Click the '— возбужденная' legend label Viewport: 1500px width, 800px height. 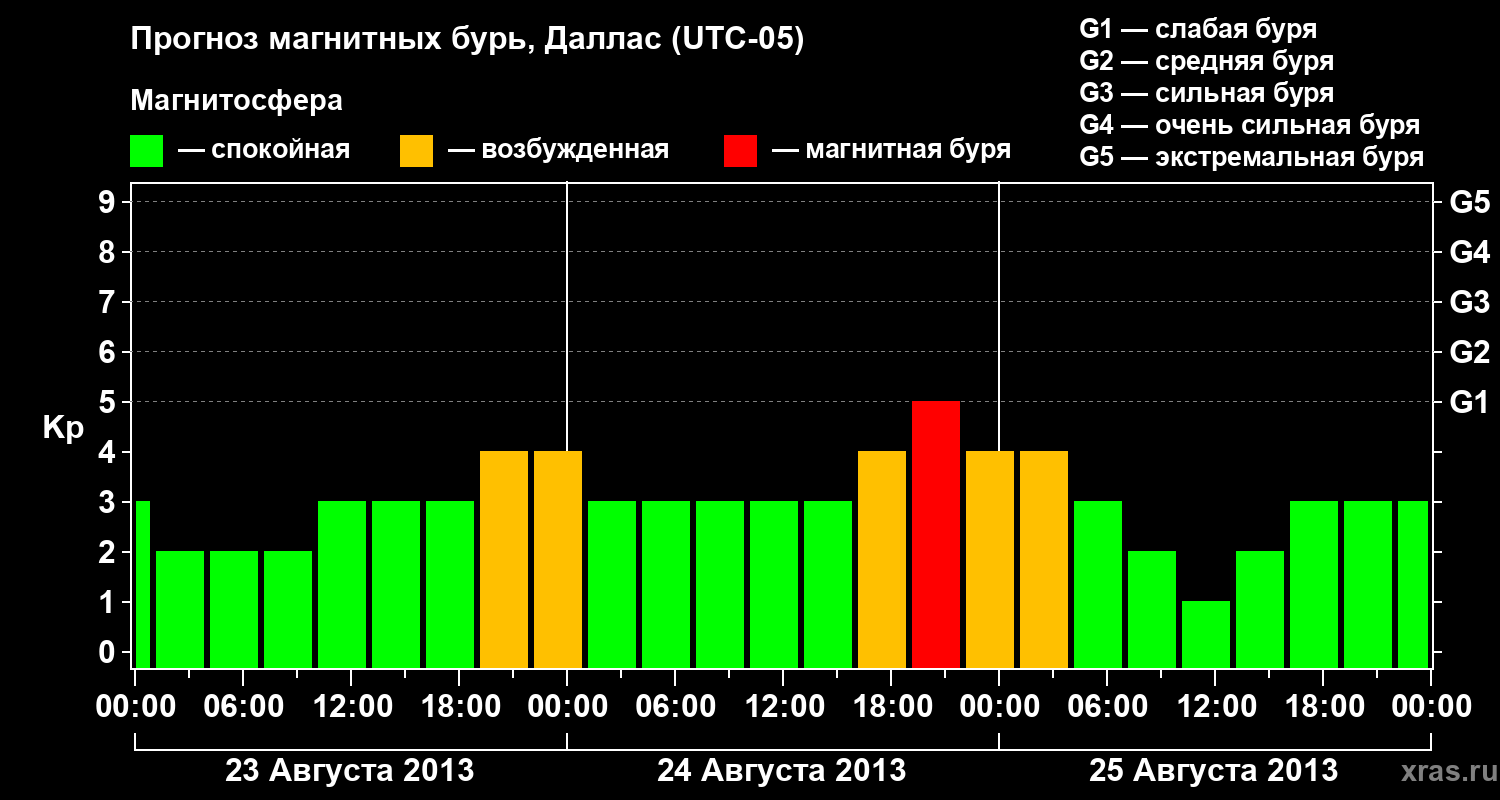[x=558, y=151]
